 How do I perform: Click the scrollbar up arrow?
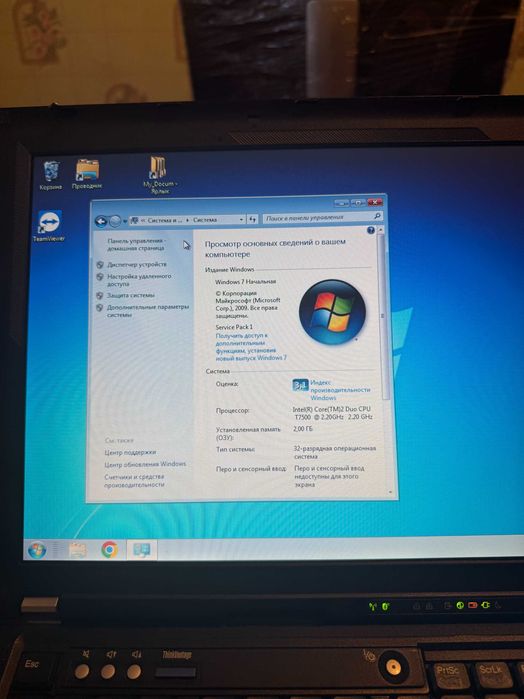click(x=380, y=230)
